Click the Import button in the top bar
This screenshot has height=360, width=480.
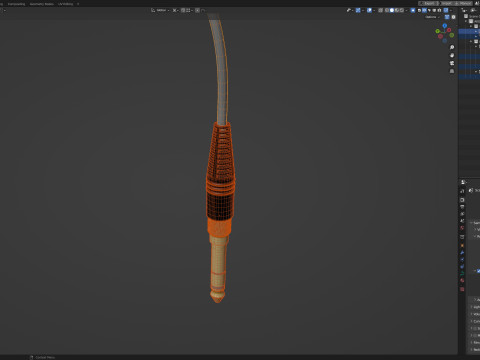pos(446,3)
